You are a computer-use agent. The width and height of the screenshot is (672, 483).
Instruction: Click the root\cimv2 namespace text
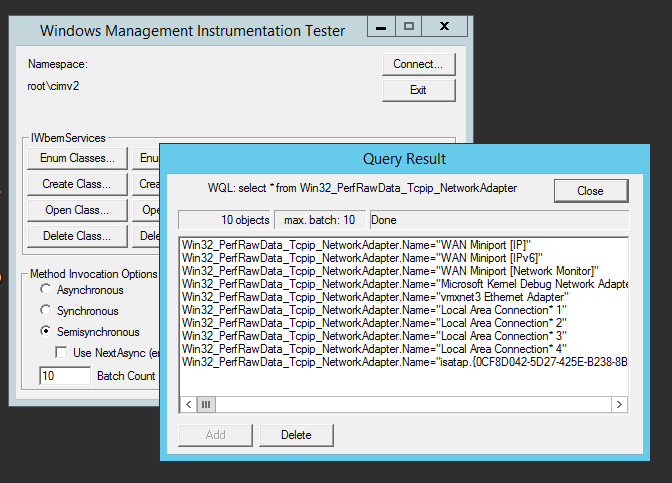[x=53, y=86]
